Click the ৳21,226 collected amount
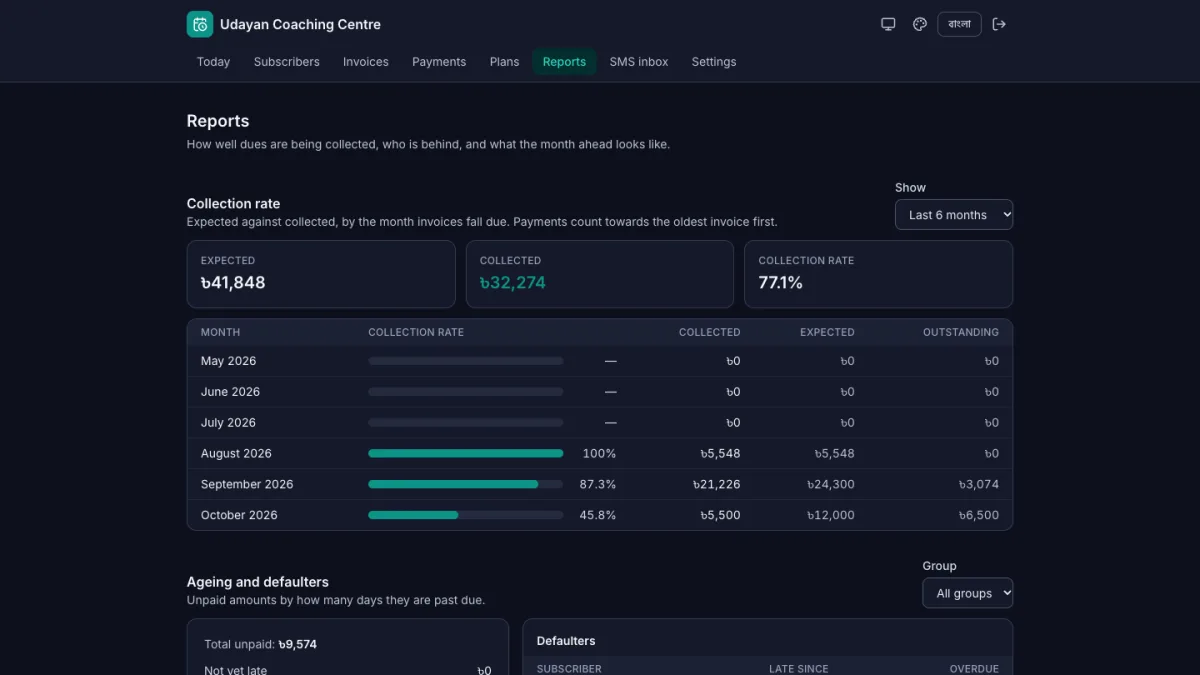The width and height of the screenshot is (1200, 675). (x=717, y=485)
